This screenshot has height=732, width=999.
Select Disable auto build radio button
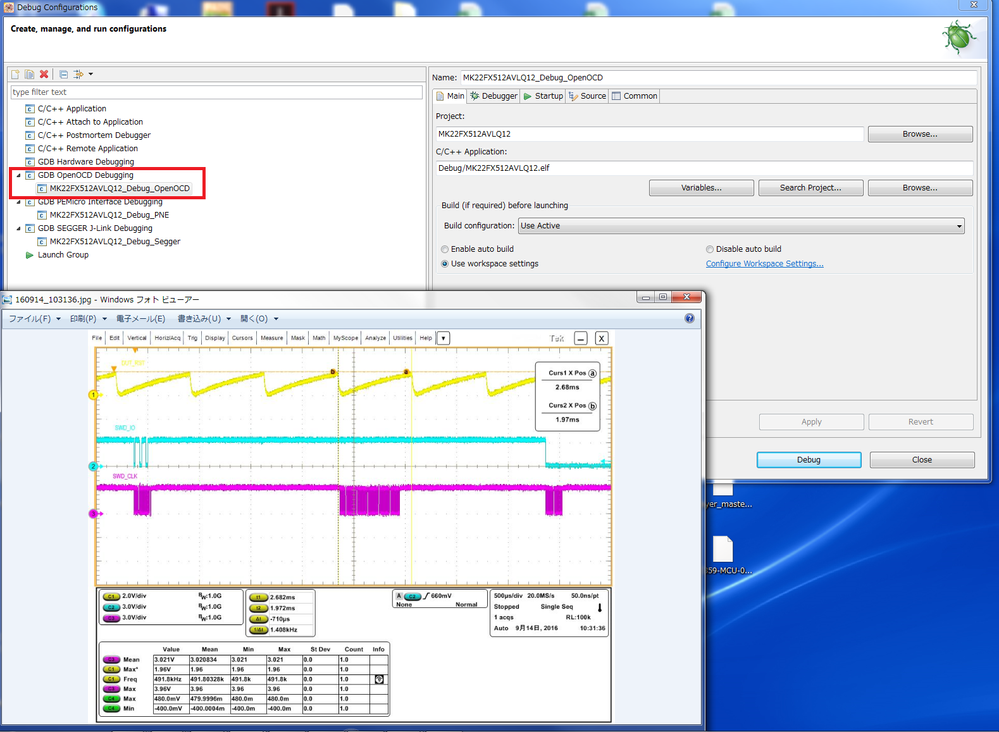[x=710, y=249]
